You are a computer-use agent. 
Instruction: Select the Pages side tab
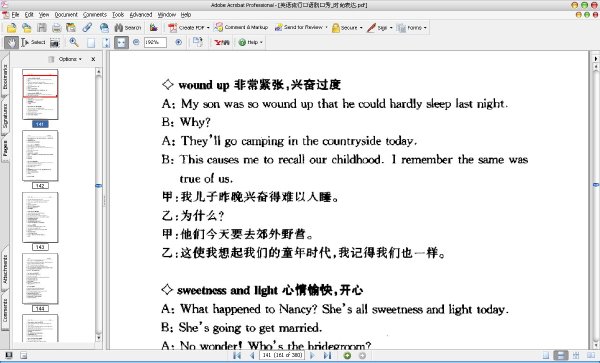point(5,148)
